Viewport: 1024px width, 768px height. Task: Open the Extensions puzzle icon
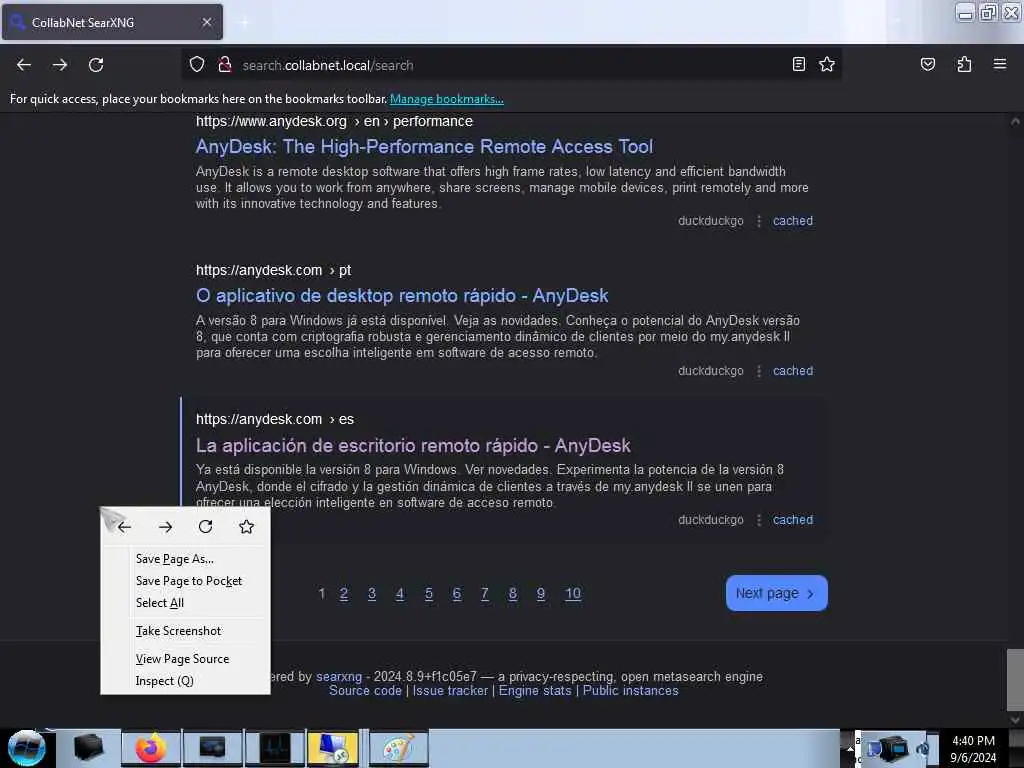[x=964, y=64]
